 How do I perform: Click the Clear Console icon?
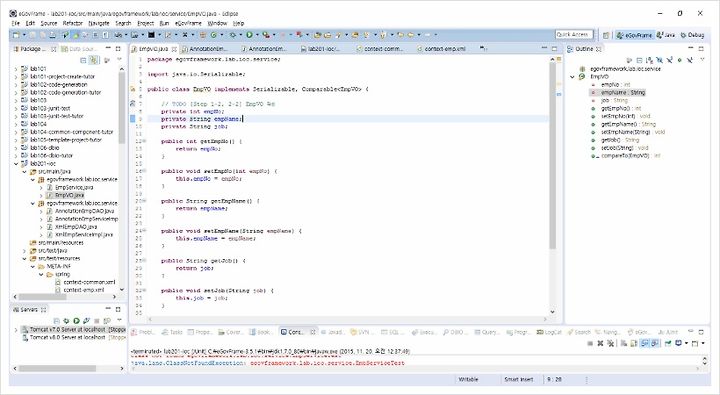(624, 343)
